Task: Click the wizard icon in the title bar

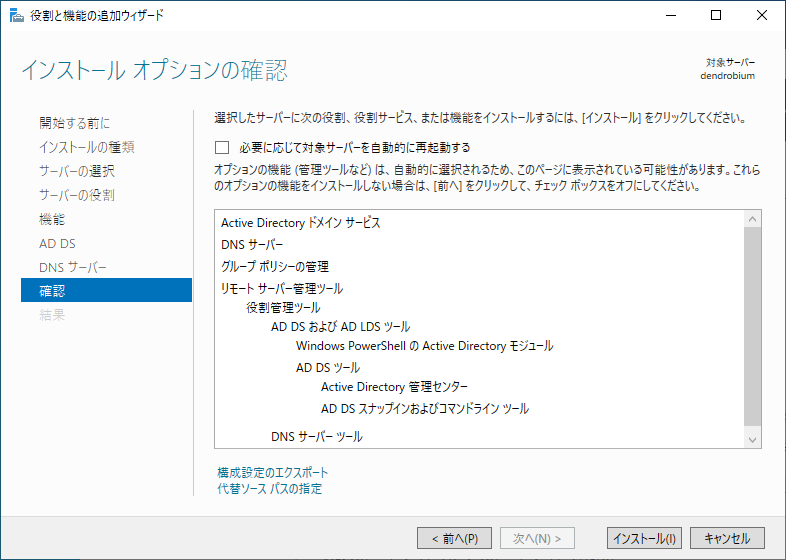Action: pos(17,16)
